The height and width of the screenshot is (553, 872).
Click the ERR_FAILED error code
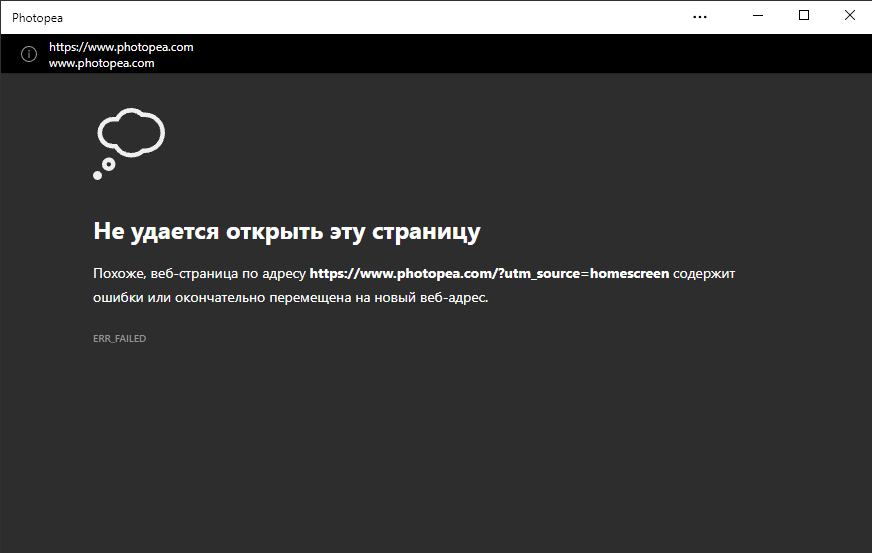(x=120, y=338)
